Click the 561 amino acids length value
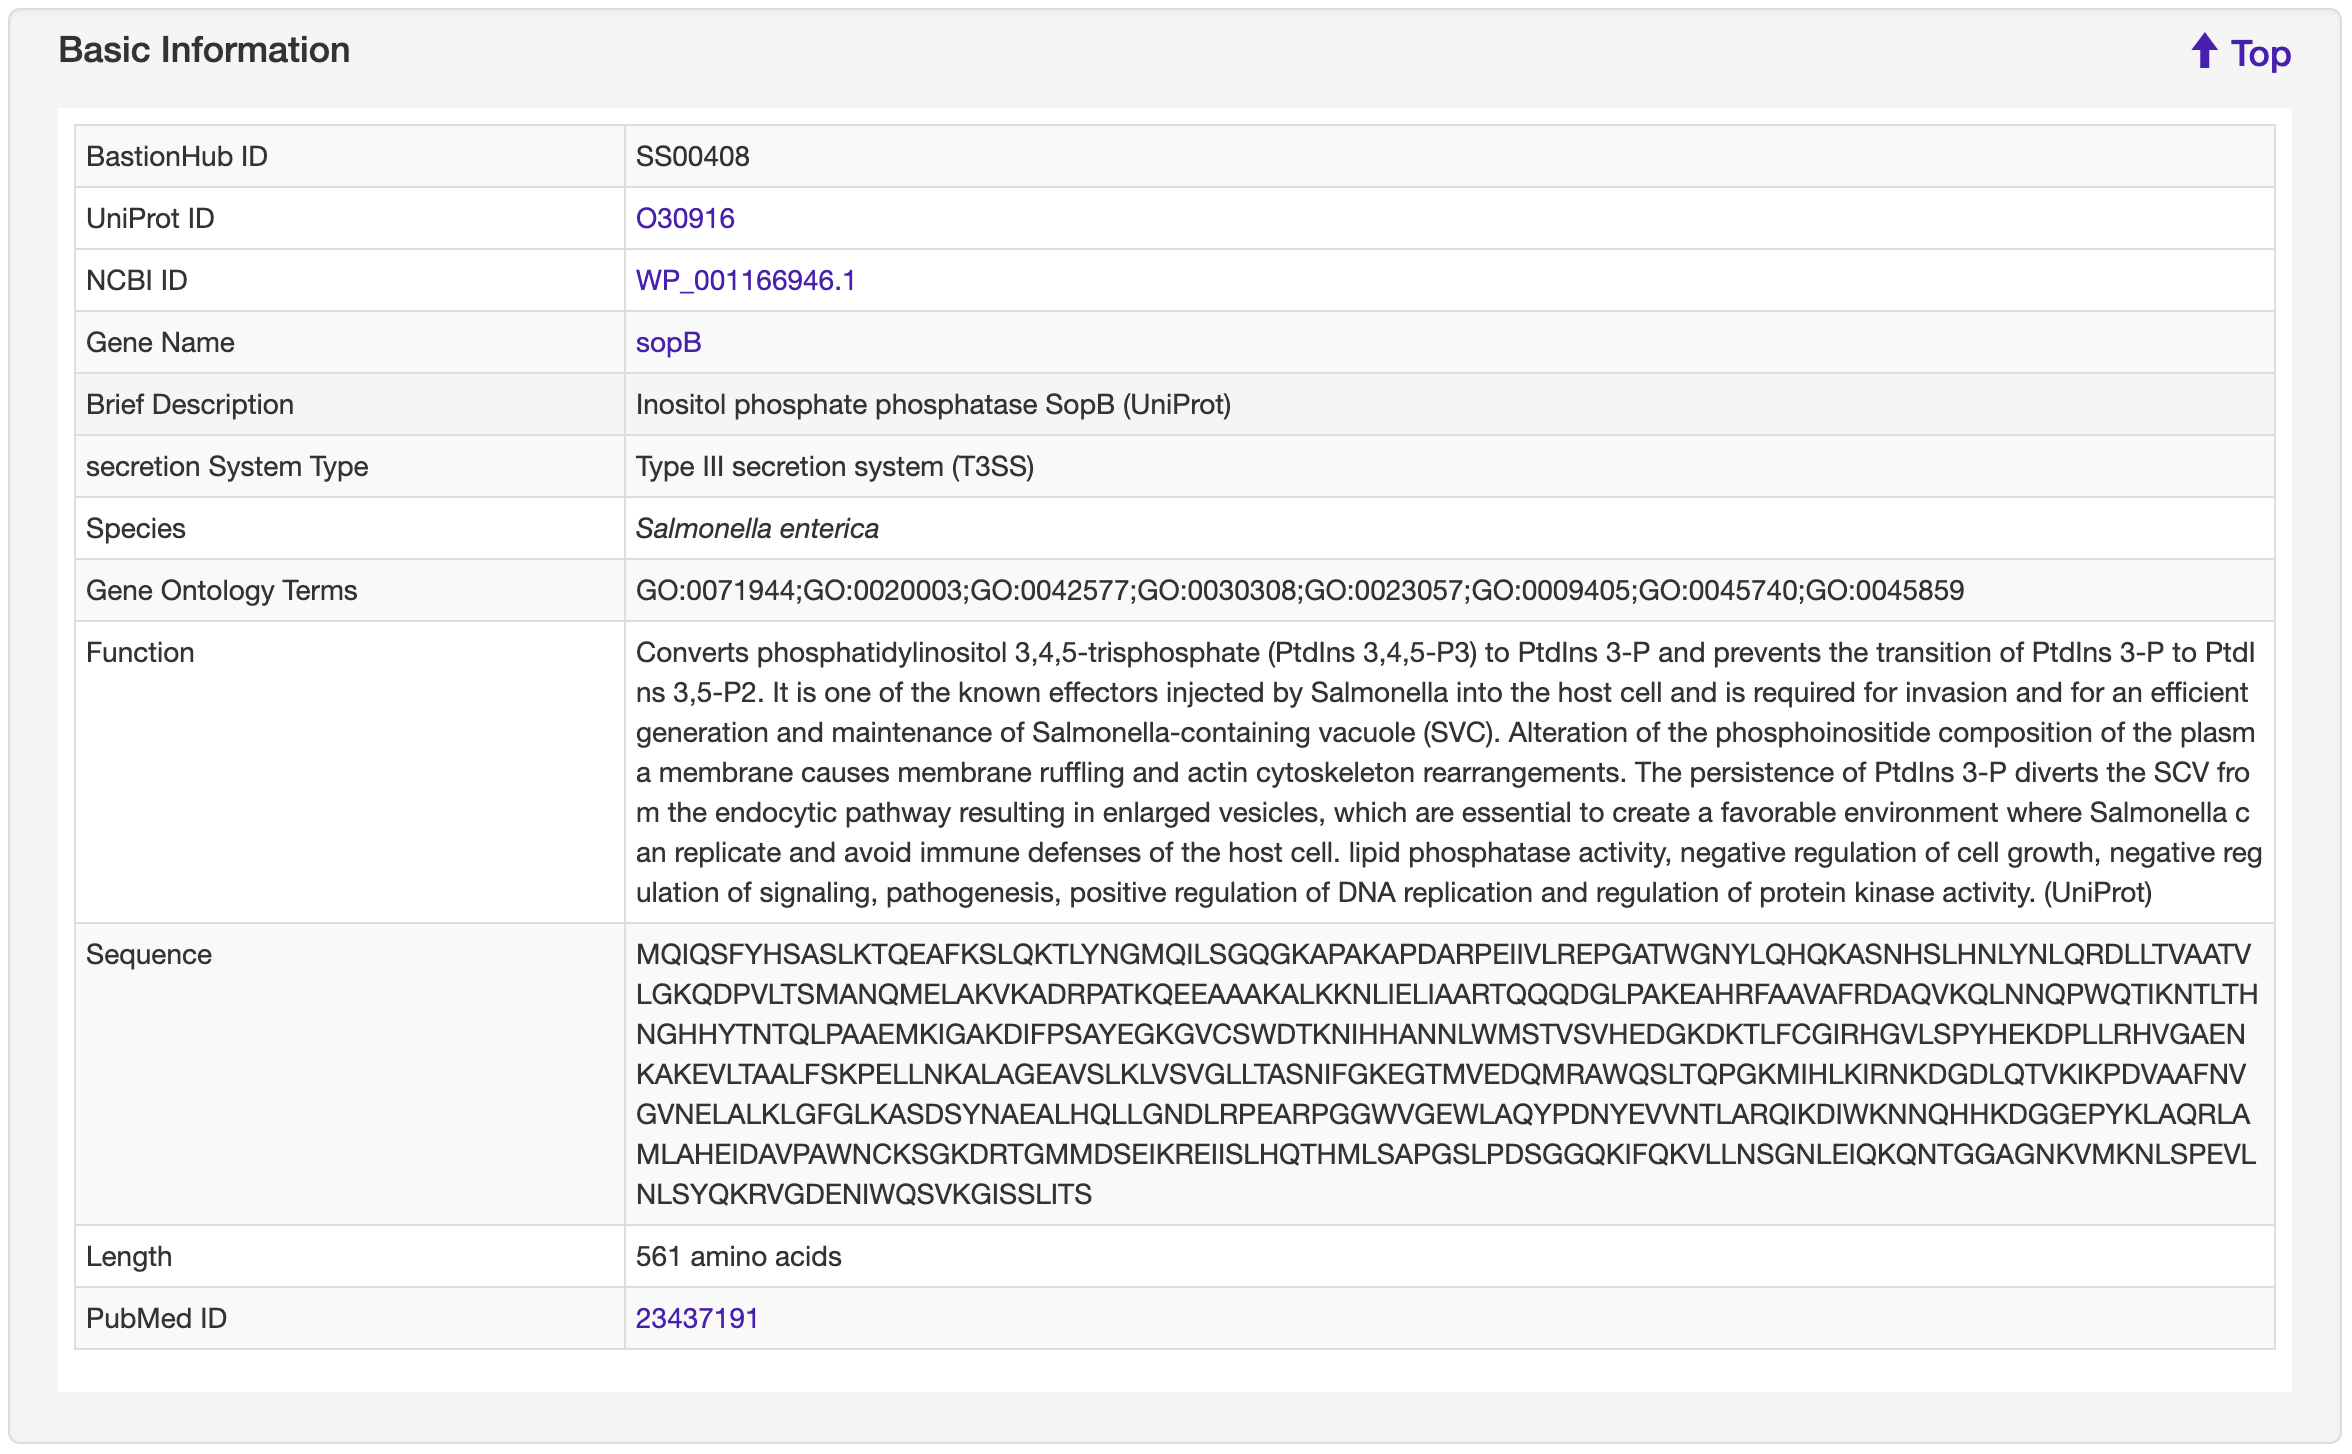 [x=738, y=1256]
